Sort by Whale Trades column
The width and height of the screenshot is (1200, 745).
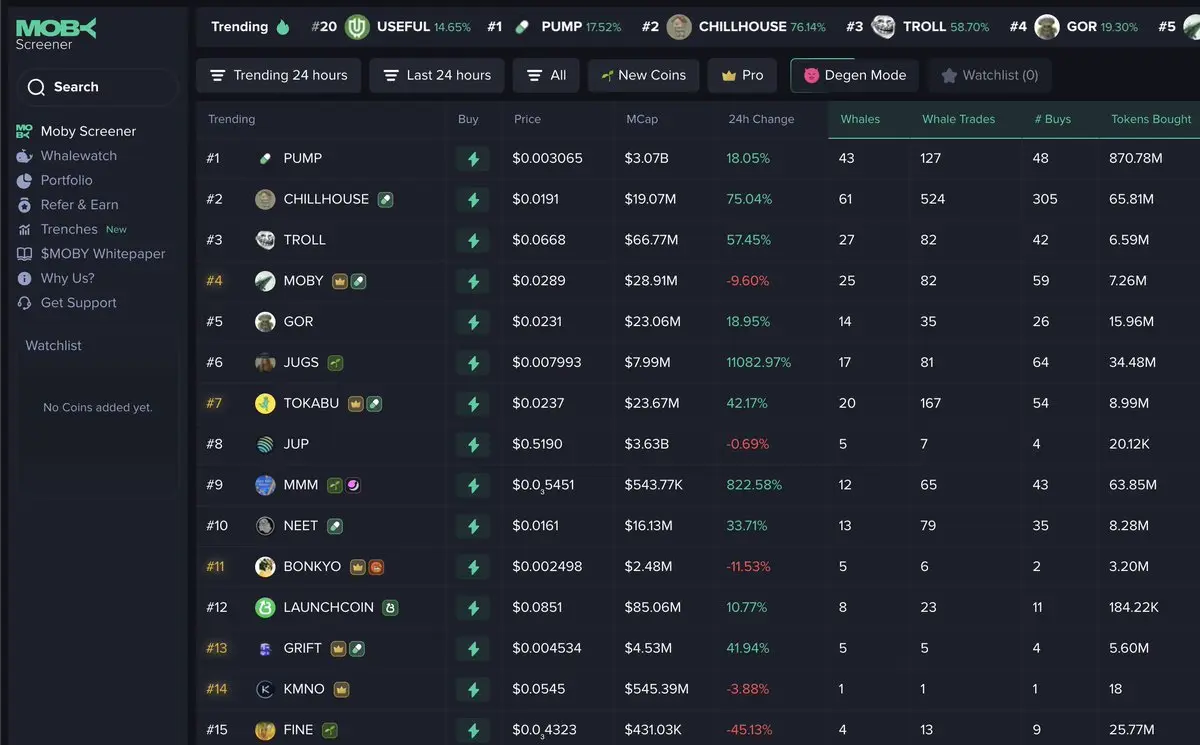point(958,119)
